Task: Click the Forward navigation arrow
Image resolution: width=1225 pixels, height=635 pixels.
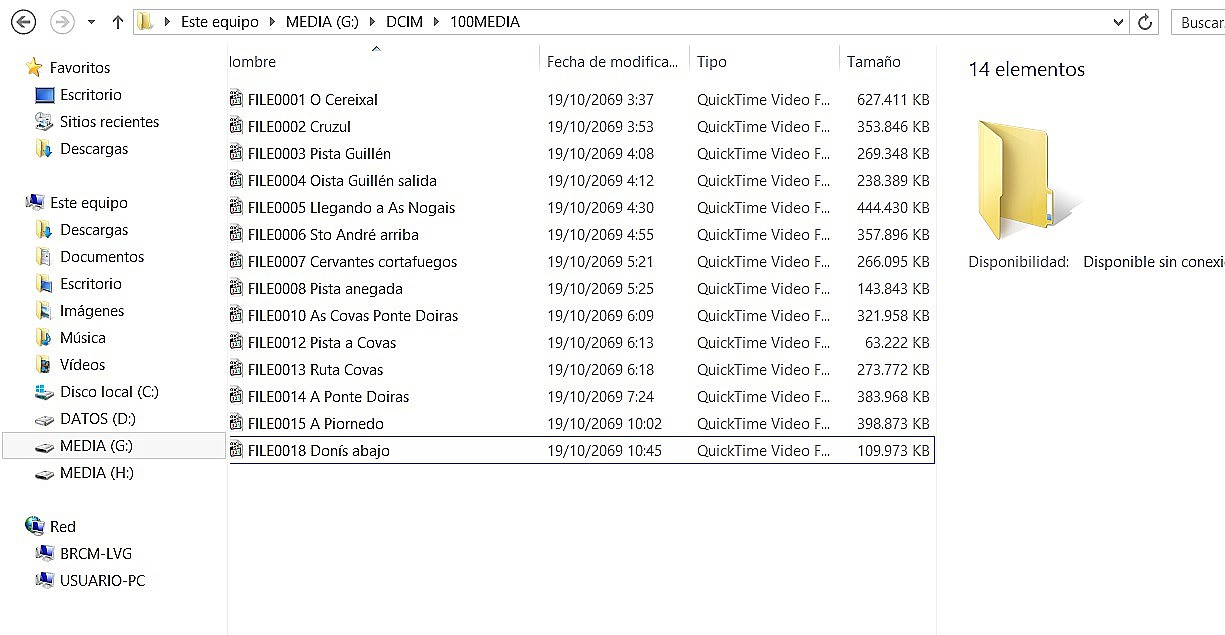Action: coord(62,21)
